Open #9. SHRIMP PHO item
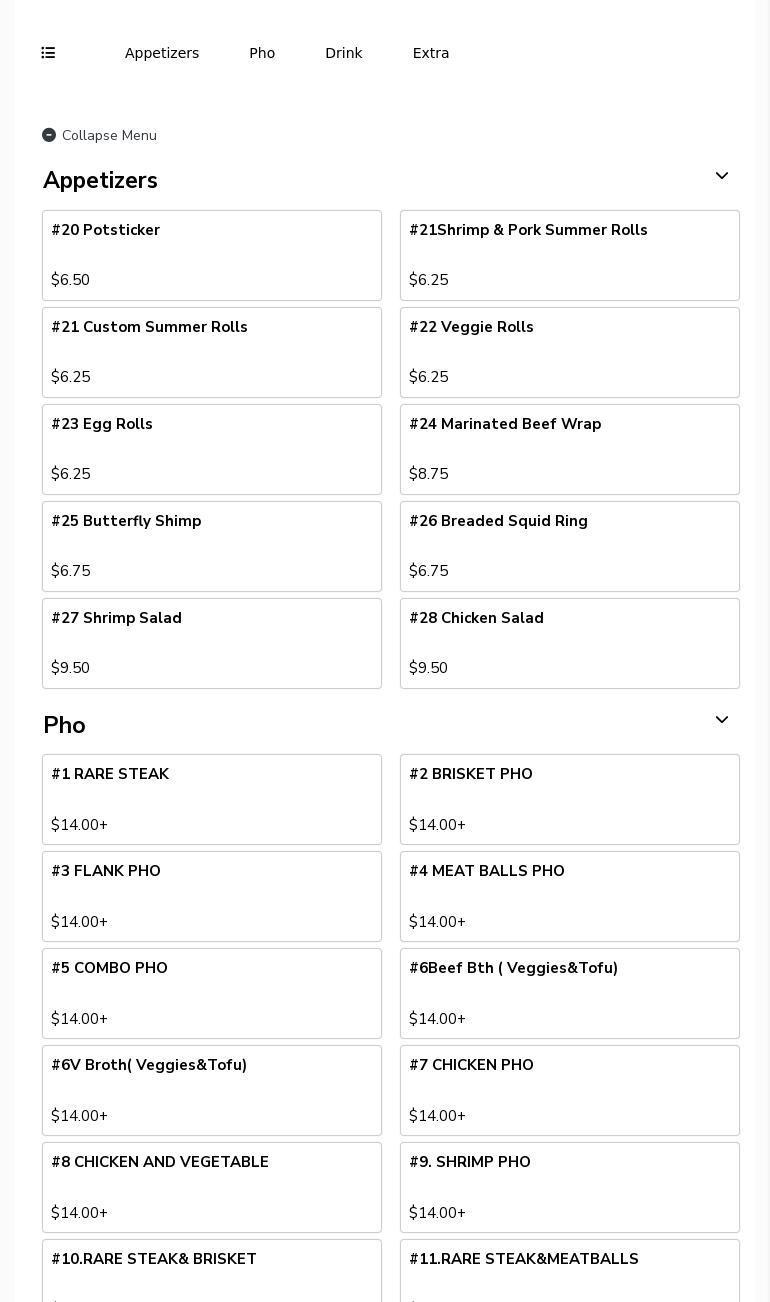This screenshot has width=770, height=1302. (x=570, y=1187)
